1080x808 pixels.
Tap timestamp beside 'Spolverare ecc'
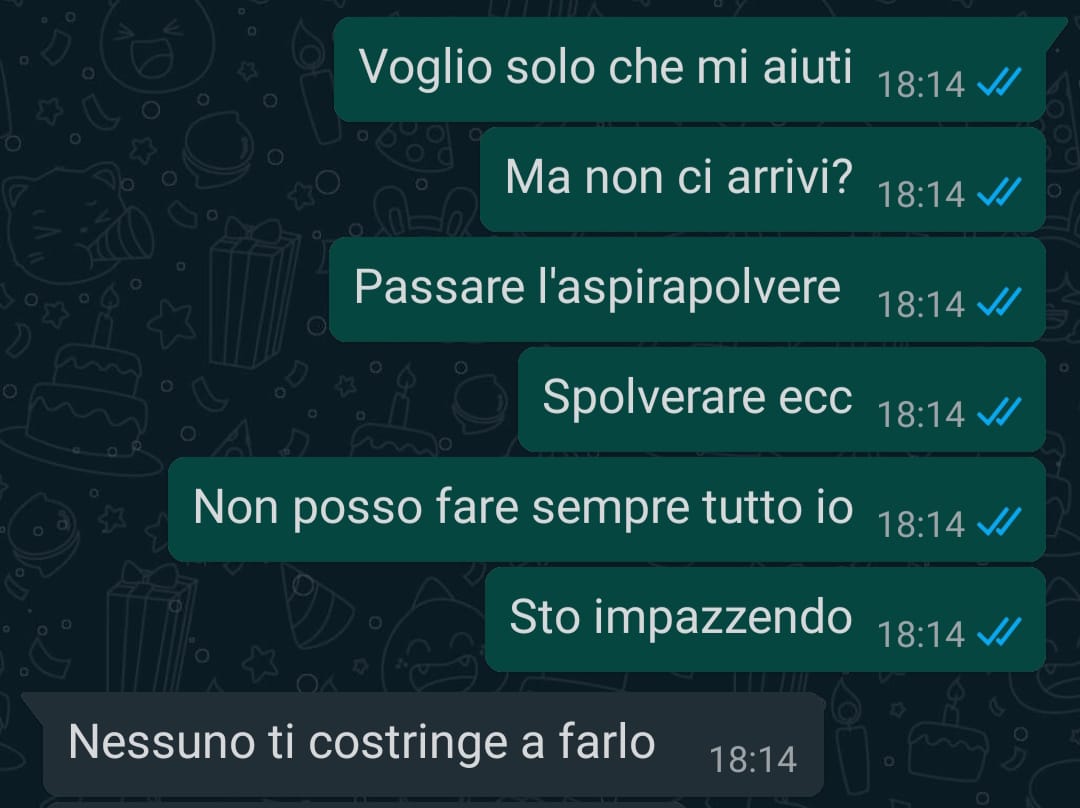tap(921, 414)
